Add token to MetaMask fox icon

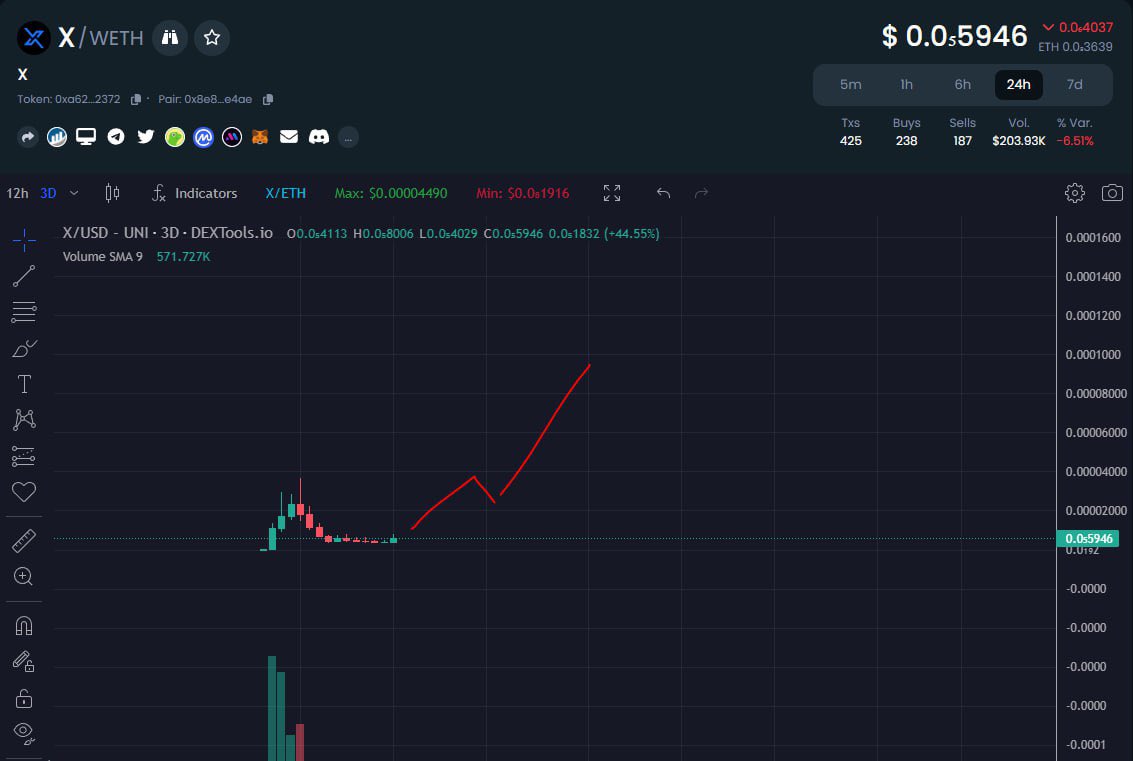(260, 137)
